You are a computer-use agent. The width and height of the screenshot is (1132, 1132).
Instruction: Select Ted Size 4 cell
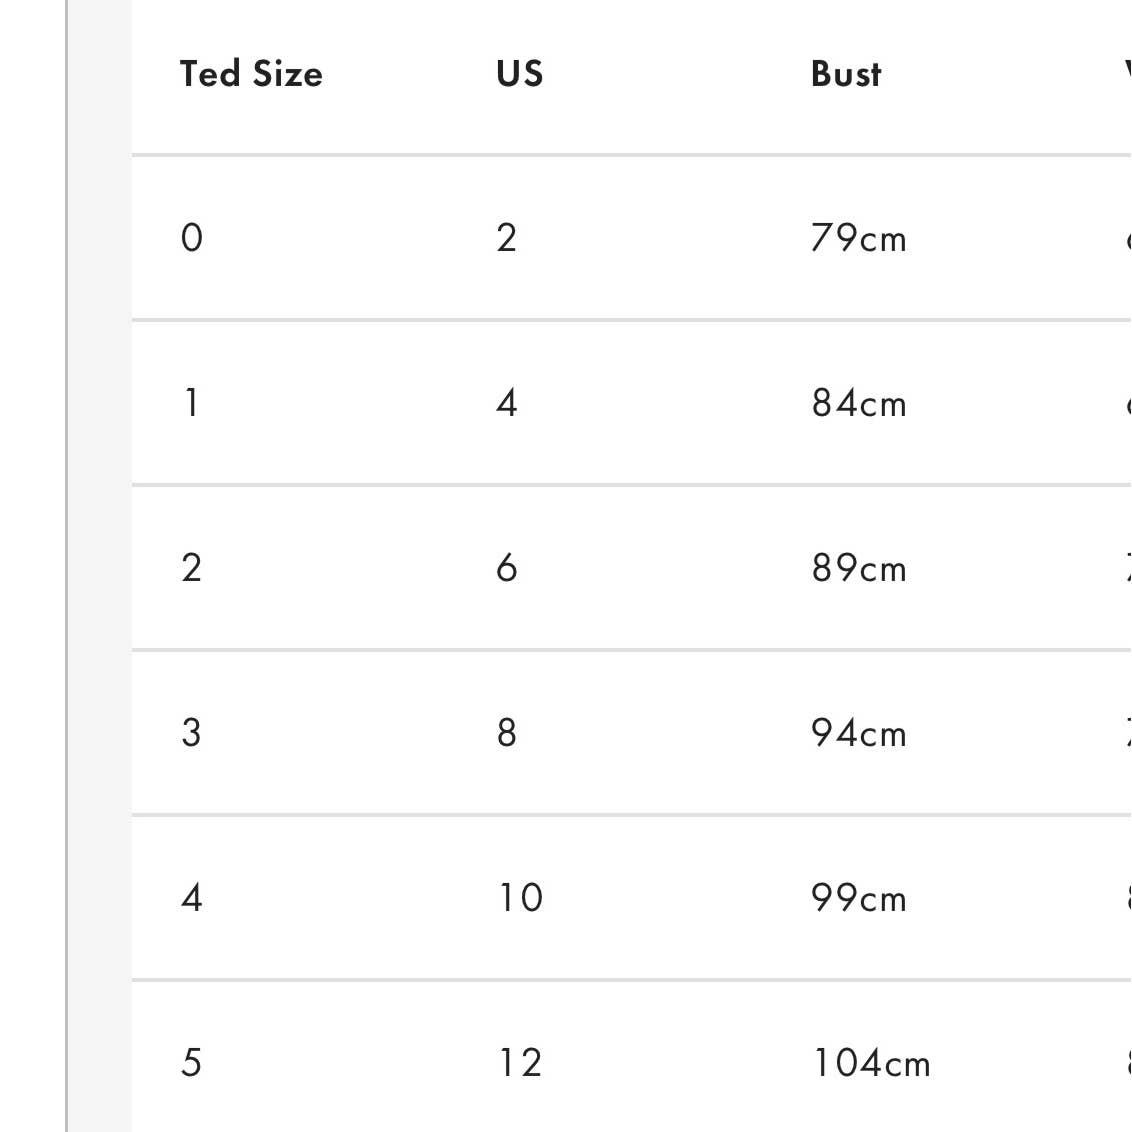192,898
